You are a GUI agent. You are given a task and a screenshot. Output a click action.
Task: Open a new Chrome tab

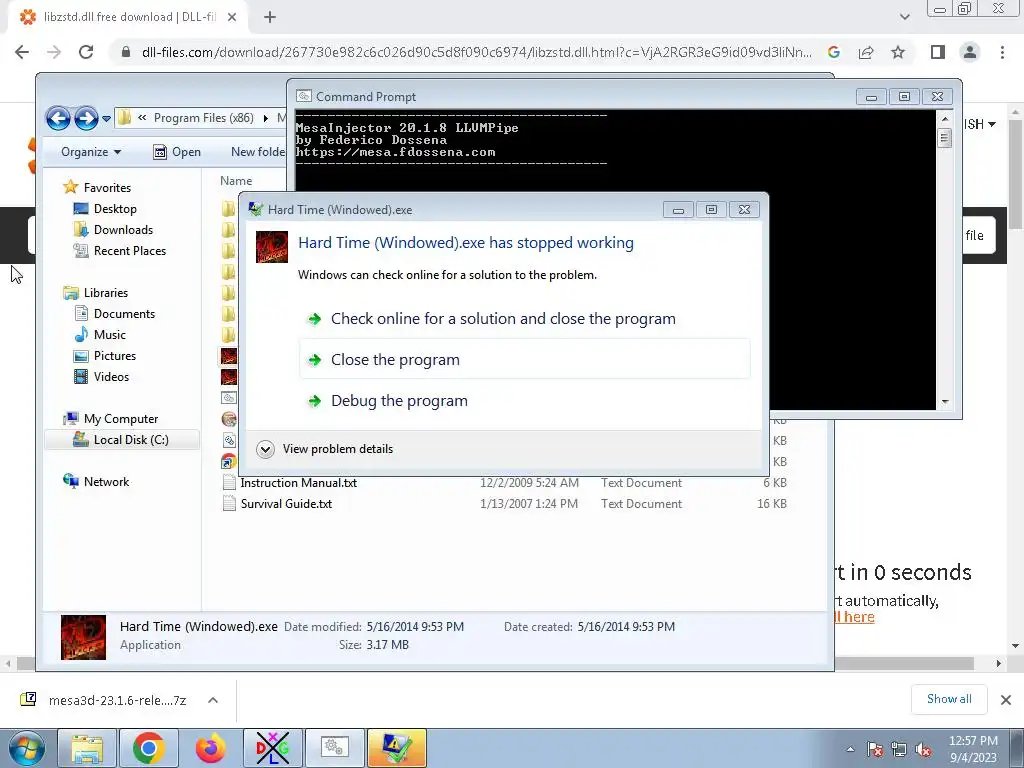(270, 17)
